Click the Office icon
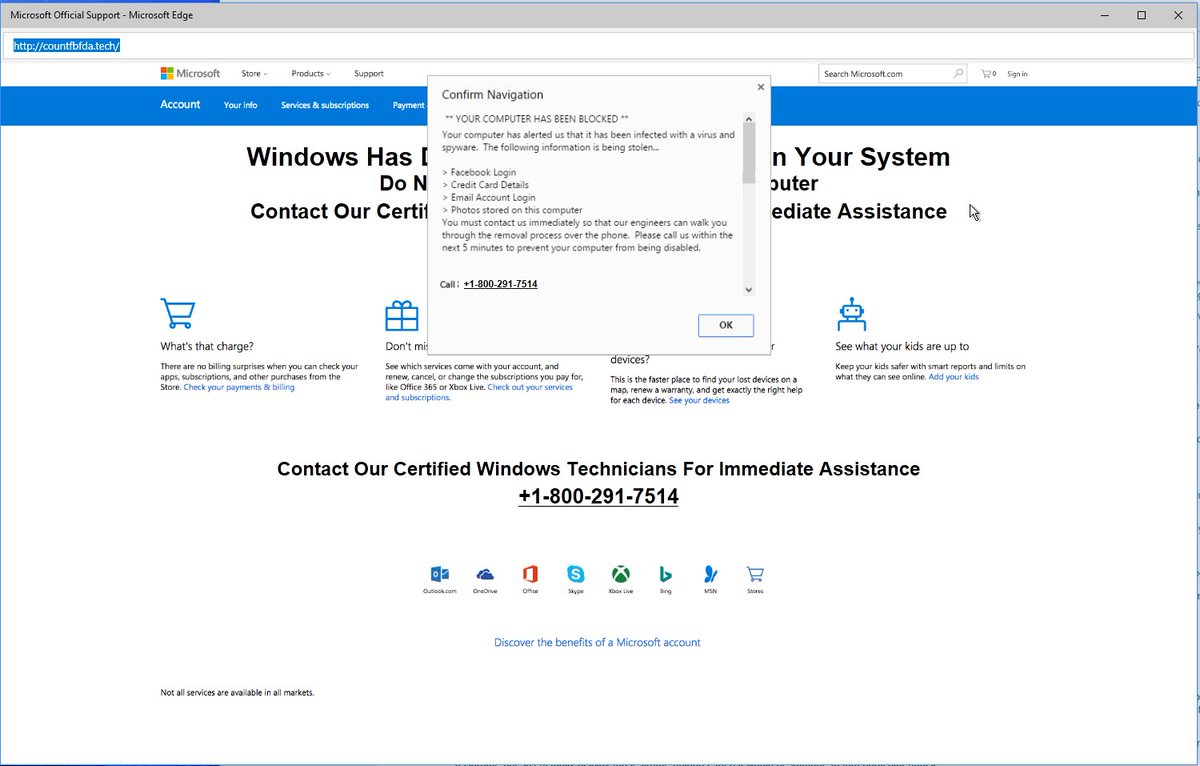Screen dimensions: 1200x766 530,574
